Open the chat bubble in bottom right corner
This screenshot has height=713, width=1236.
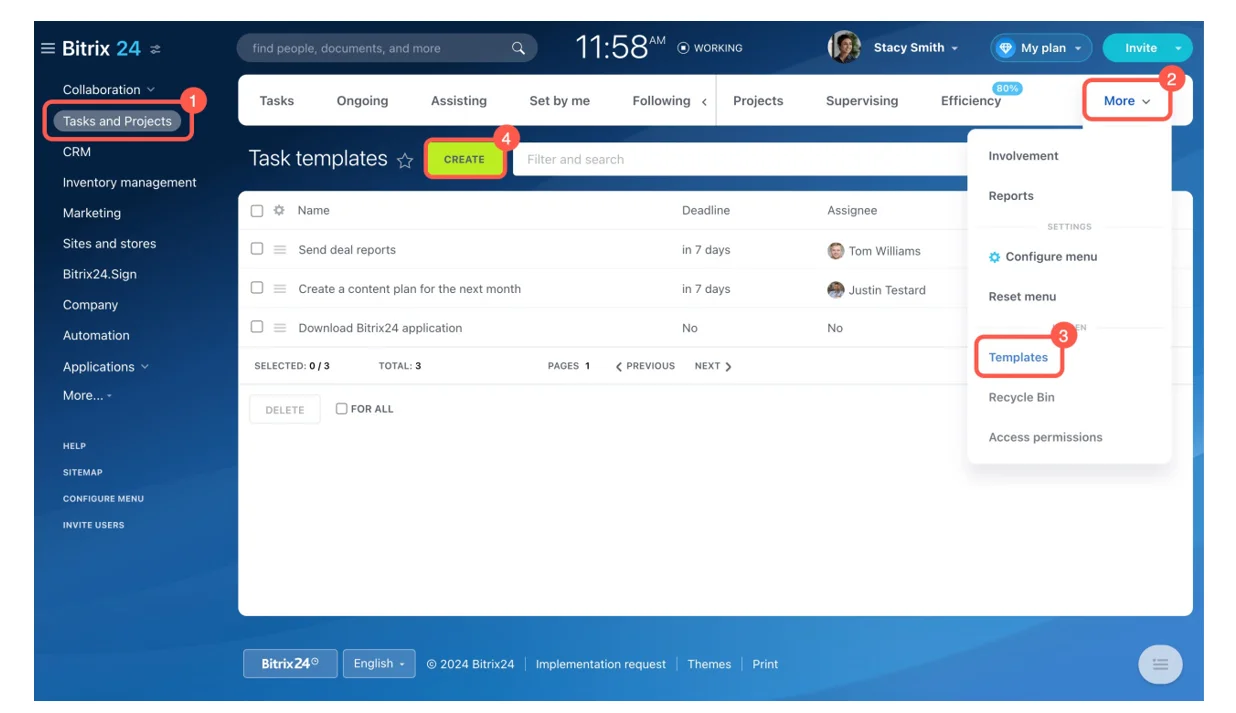(1160, 663)
